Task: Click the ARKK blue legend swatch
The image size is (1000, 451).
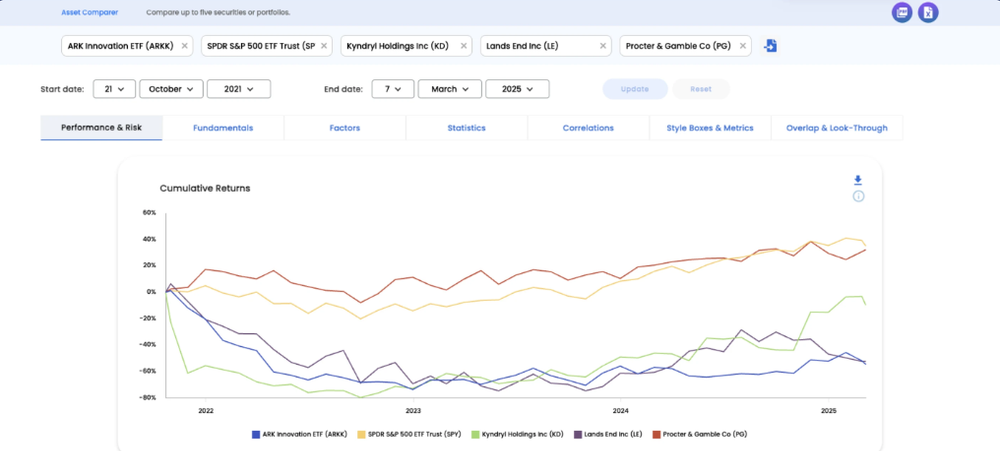Action: (256, 434)
